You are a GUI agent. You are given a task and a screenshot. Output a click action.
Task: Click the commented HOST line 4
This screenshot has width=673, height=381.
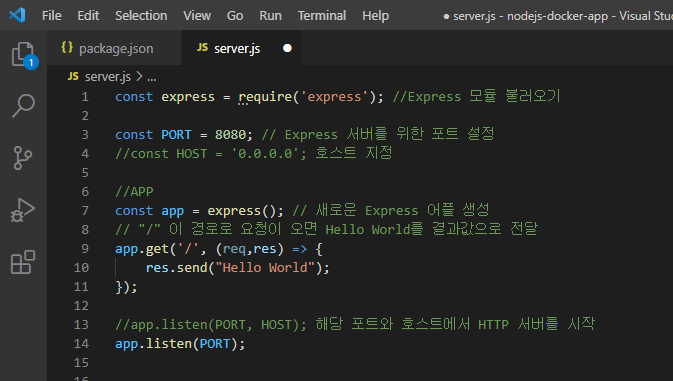pos(254,153)
